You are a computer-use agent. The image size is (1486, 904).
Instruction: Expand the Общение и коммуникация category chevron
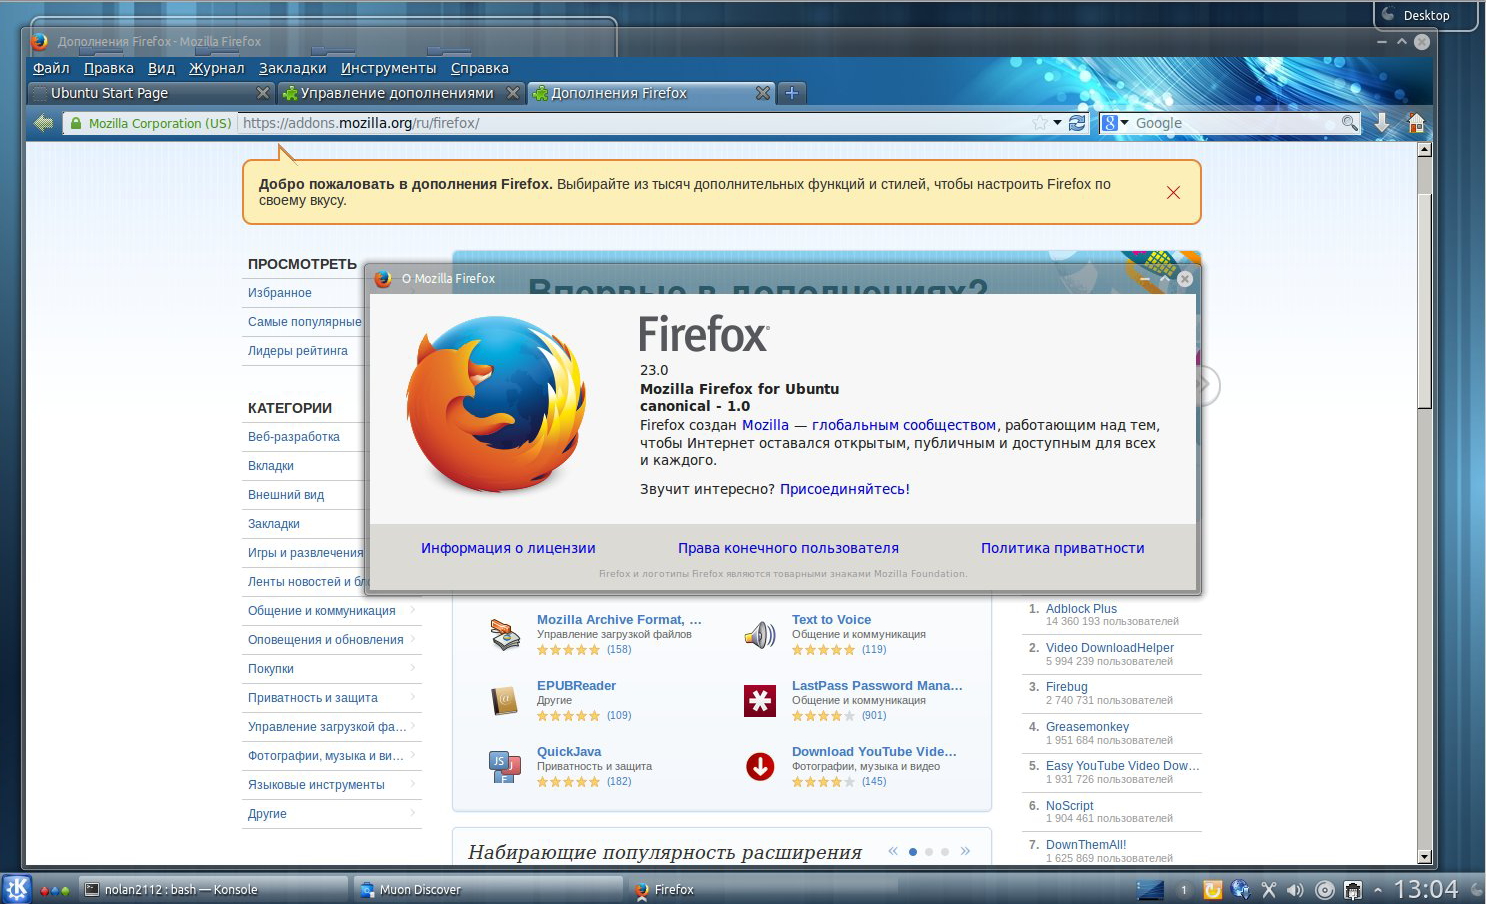(413, 610)
